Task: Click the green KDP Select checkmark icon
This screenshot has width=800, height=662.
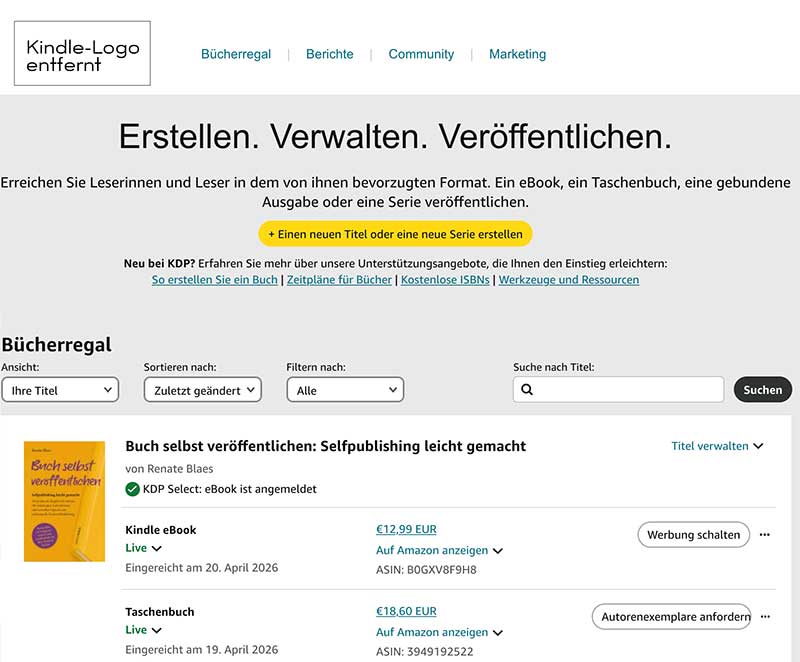Action: click(x=132, y=490)
